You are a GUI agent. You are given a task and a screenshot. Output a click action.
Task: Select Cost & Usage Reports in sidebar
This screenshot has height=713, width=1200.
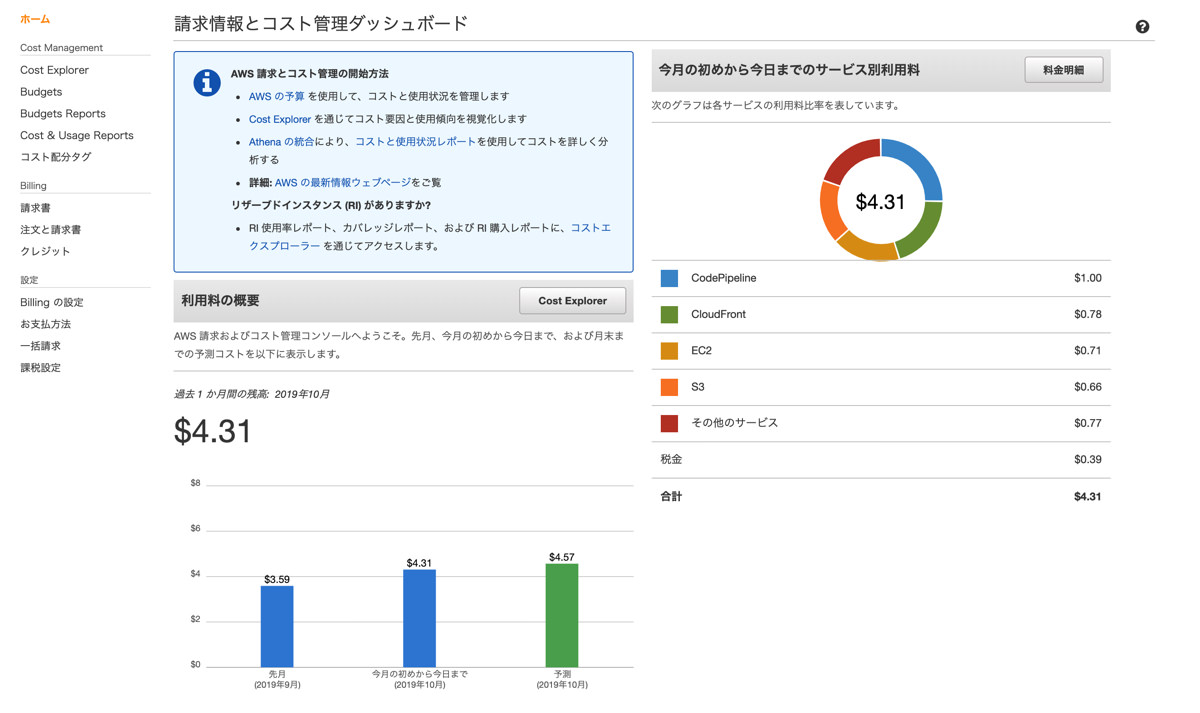coord(76,135)
